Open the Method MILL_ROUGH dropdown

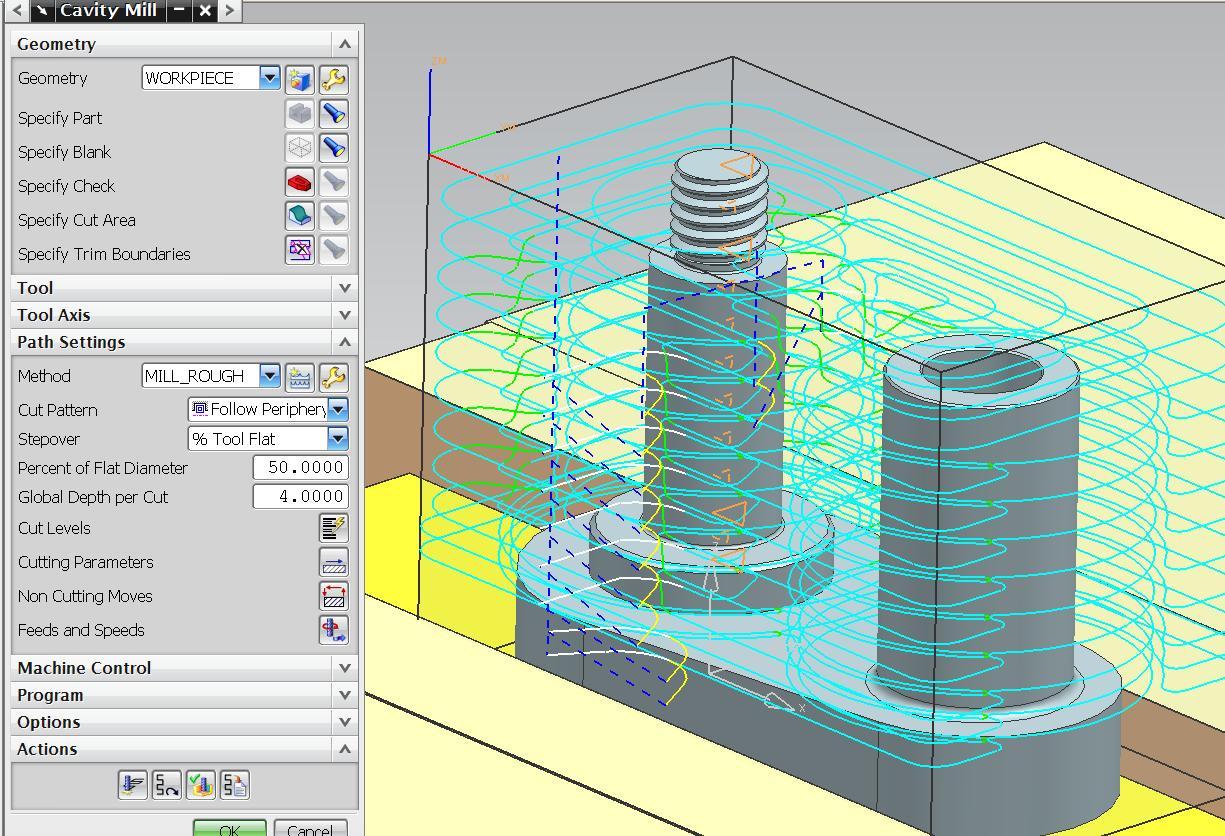point(270,376)
